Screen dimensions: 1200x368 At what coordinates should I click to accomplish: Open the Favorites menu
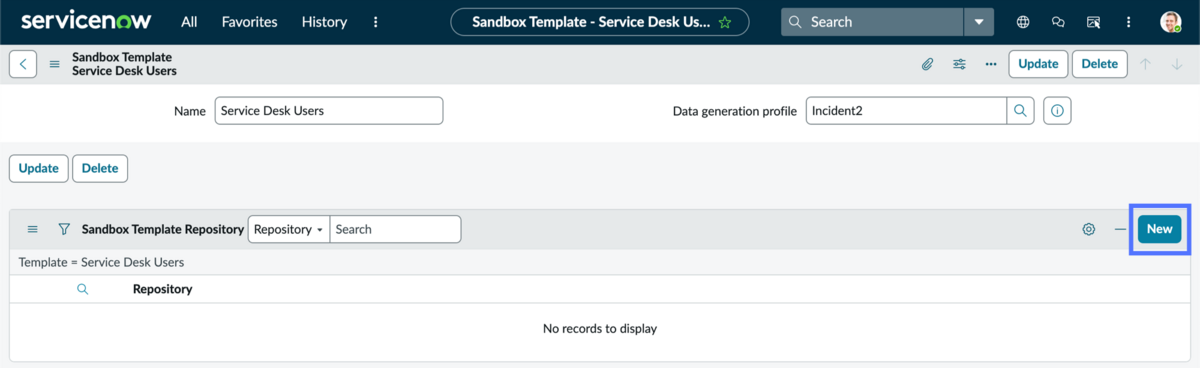pyautogui.click(x=249, y=22)
